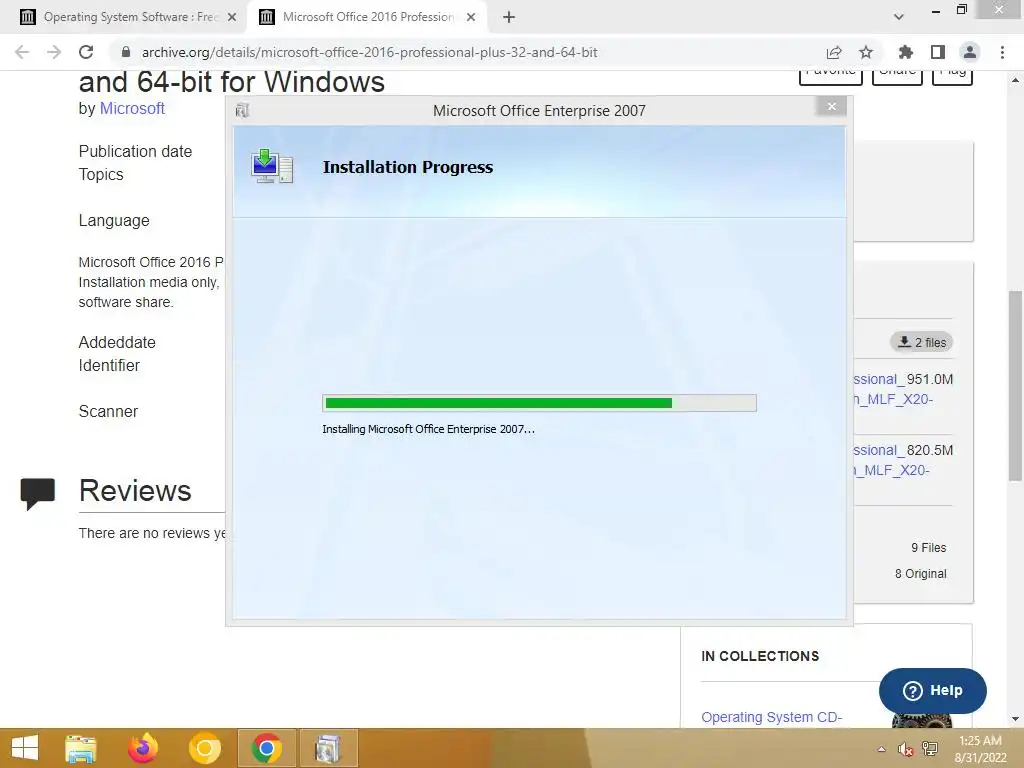The width and height of the screenshot is (1024, 768).
Task: Click the Topics label
Action: pyautogui.click(x=101, y=174)
